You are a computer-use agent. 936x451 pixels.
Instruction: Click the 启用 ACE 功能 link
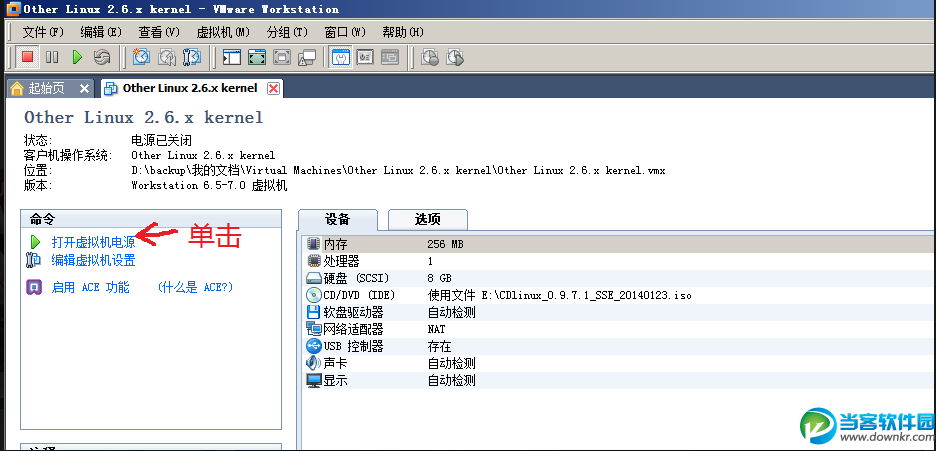tap(90, 287)
